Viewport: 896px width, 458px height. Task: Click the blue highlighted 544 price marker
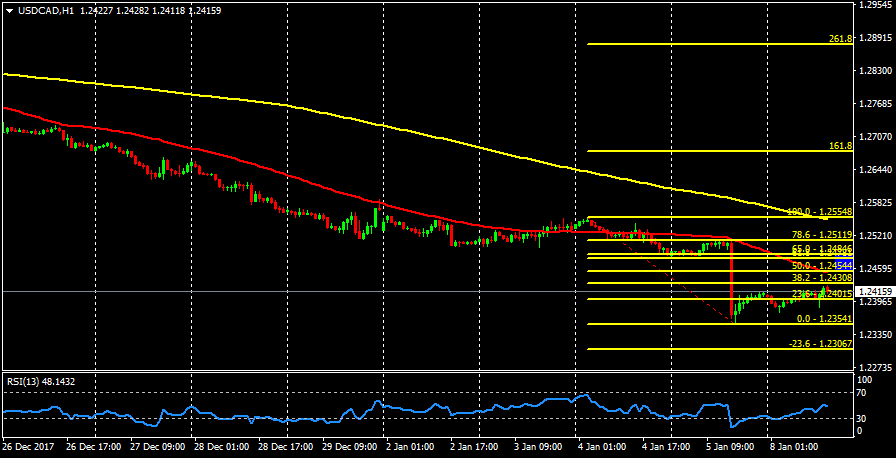(x=844, y=265)
